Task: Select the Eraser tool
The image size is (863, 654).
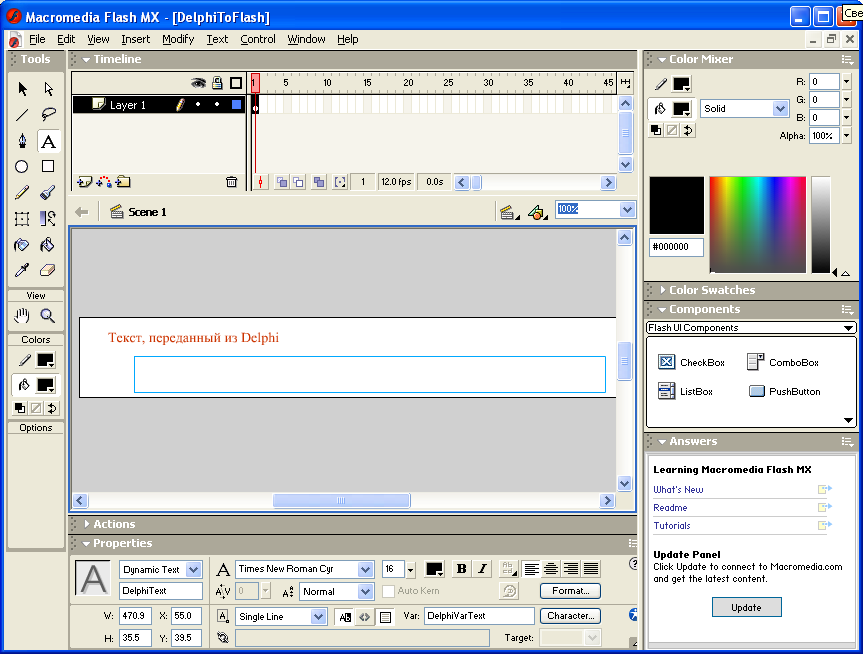Action: pos(48,270)
